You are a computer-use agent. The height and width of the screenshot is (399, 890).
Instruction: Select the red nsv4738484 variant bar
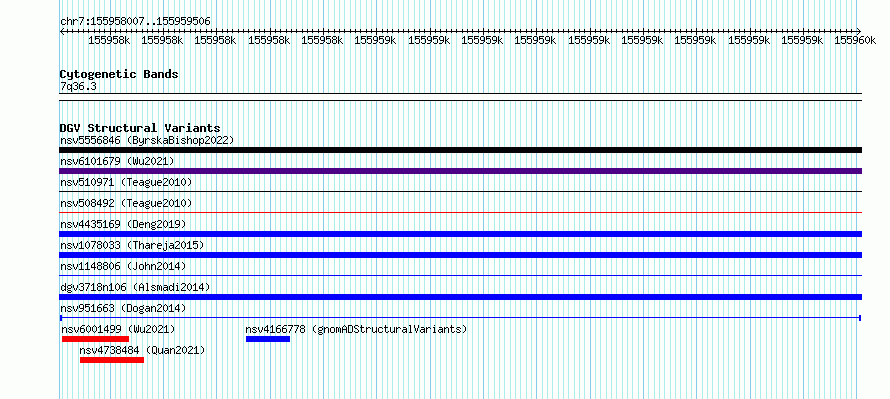(x=112, y=360)
